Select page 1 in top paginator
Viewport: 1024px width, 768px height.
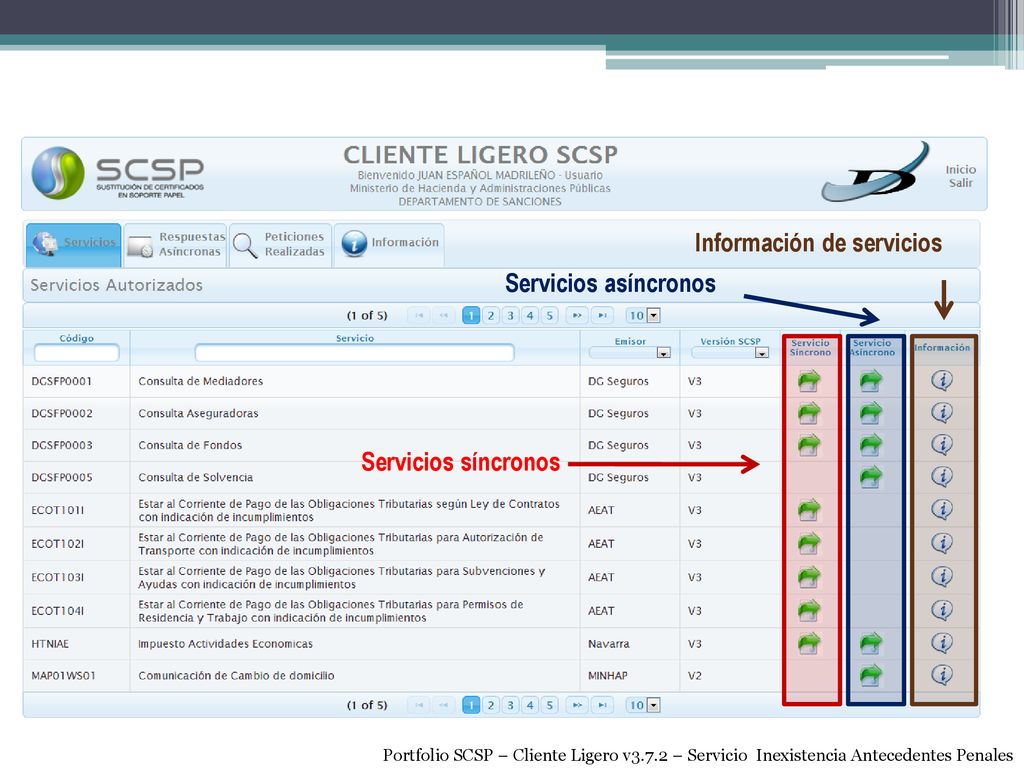click(x=471, y=315)
